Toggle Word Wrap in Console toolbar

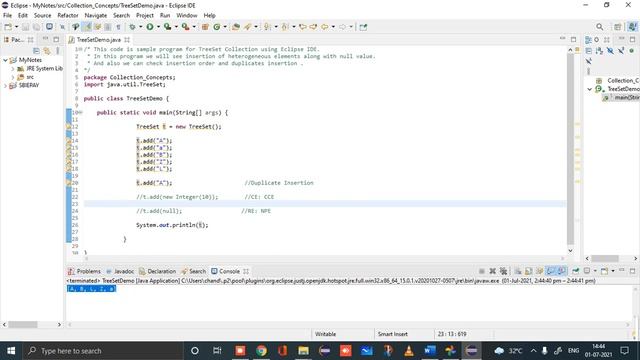[x=540, y=271]
